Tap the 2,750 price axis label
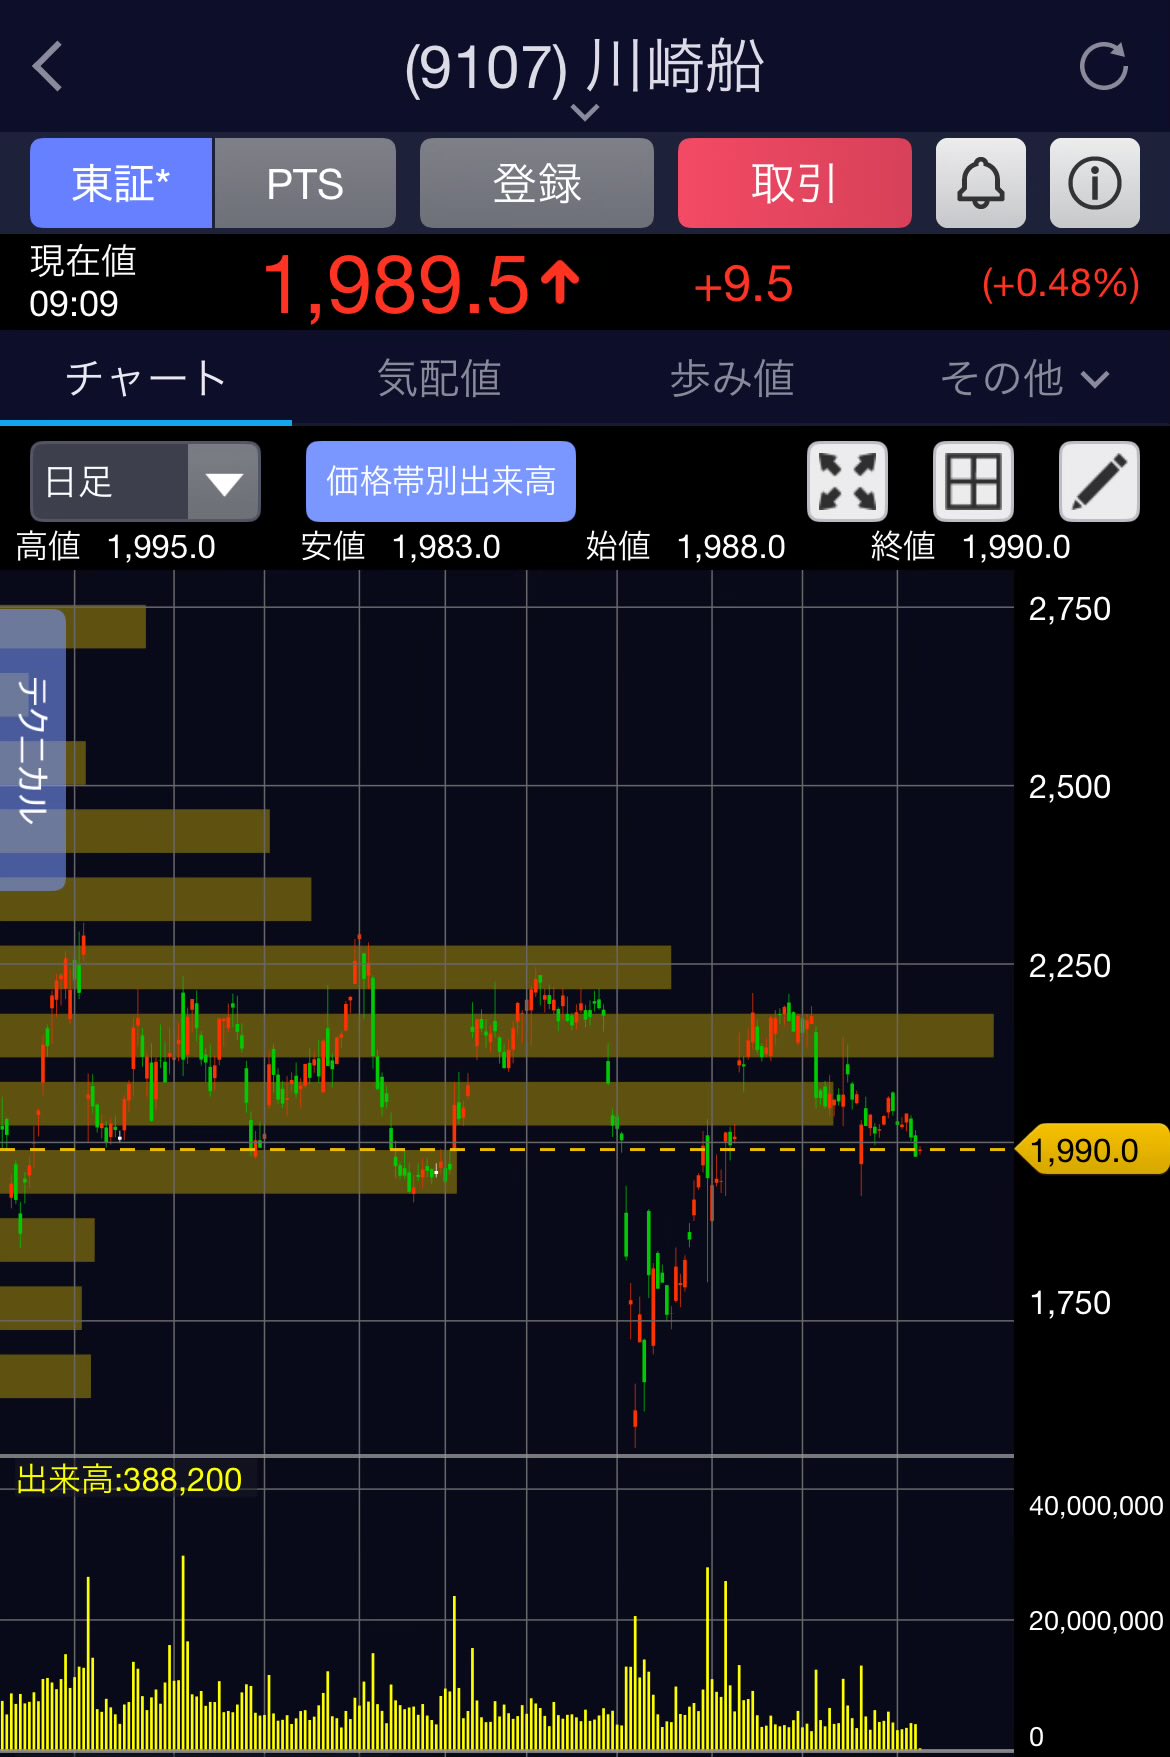 1070,608
